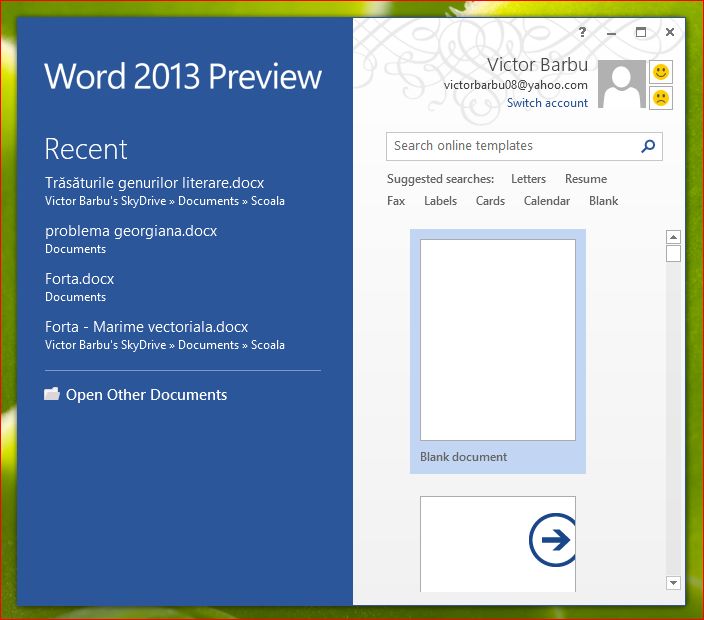The height and width of the screenshot is (620, 704).
Task: Select suggested search Cards
Action: pos(490,201)
